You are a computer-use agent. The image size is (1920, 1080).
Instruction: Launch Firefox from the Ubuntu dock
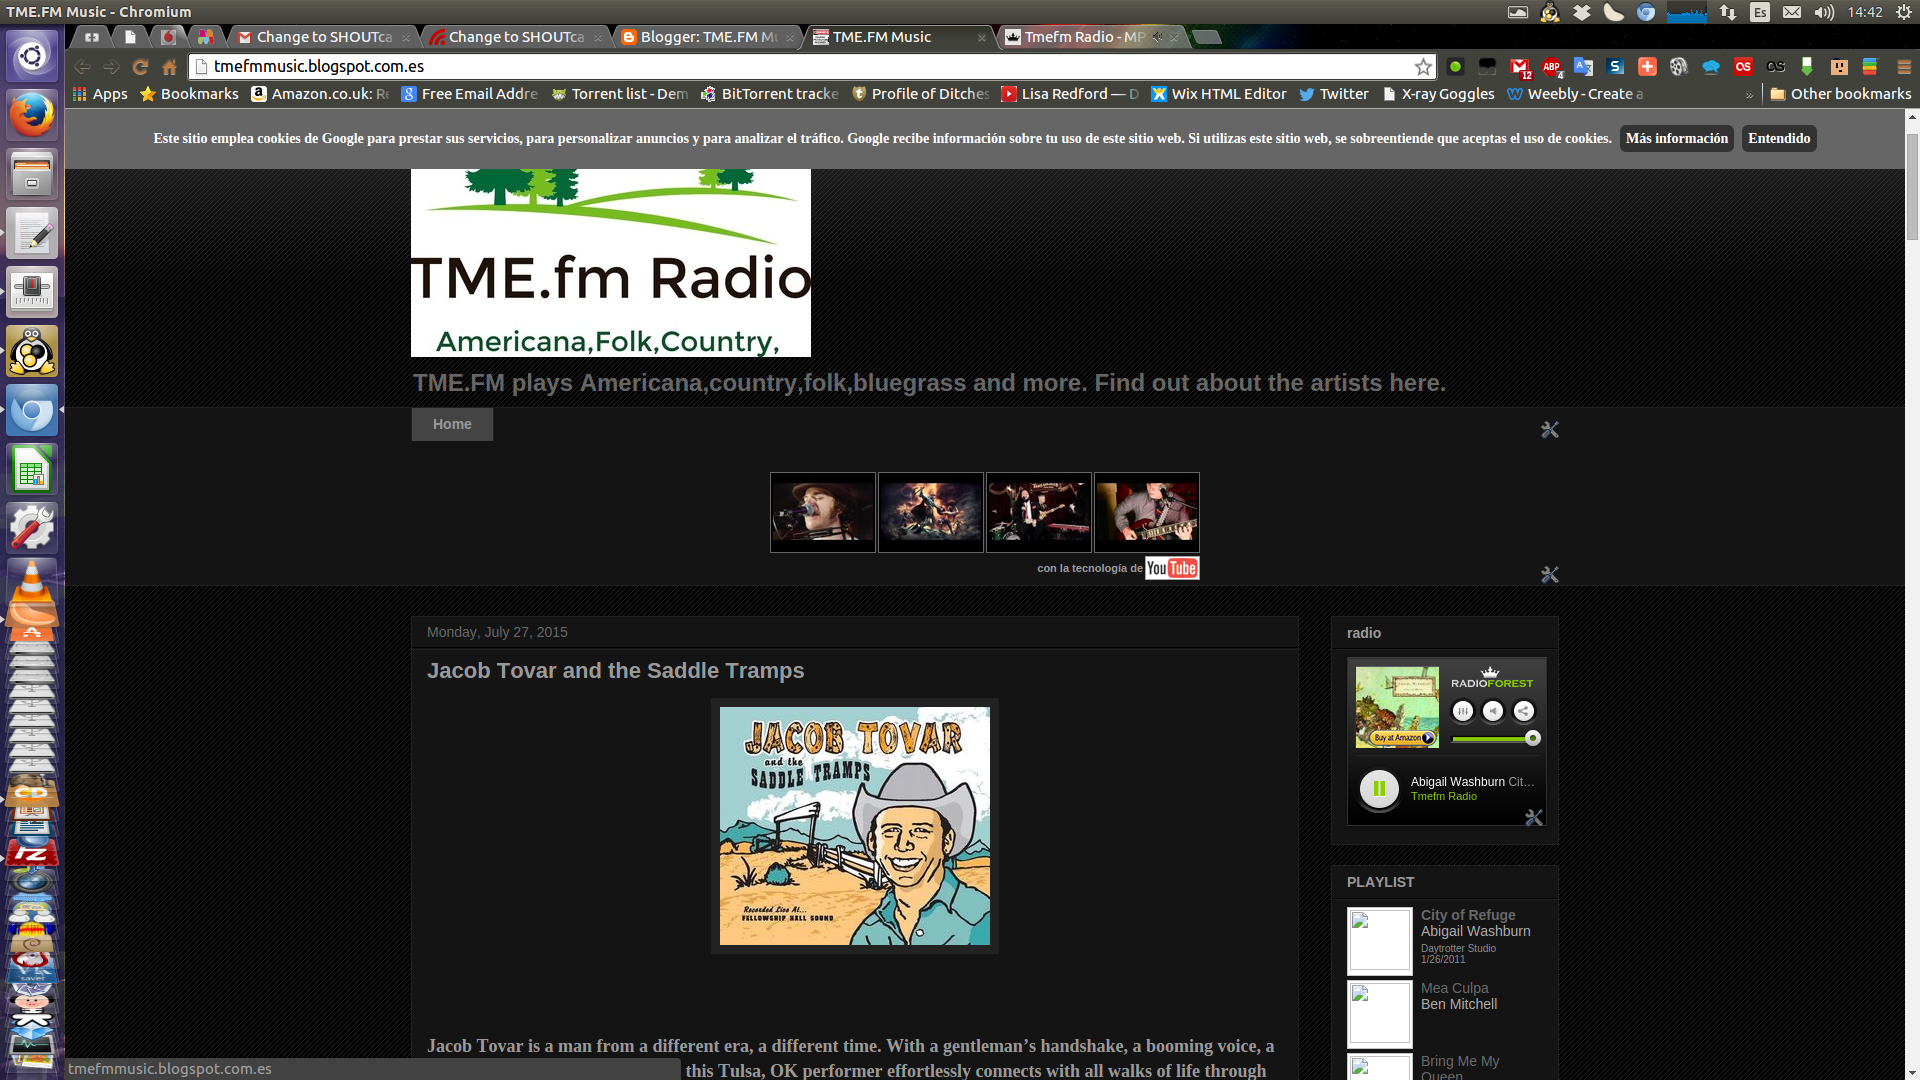click(32, 115)
